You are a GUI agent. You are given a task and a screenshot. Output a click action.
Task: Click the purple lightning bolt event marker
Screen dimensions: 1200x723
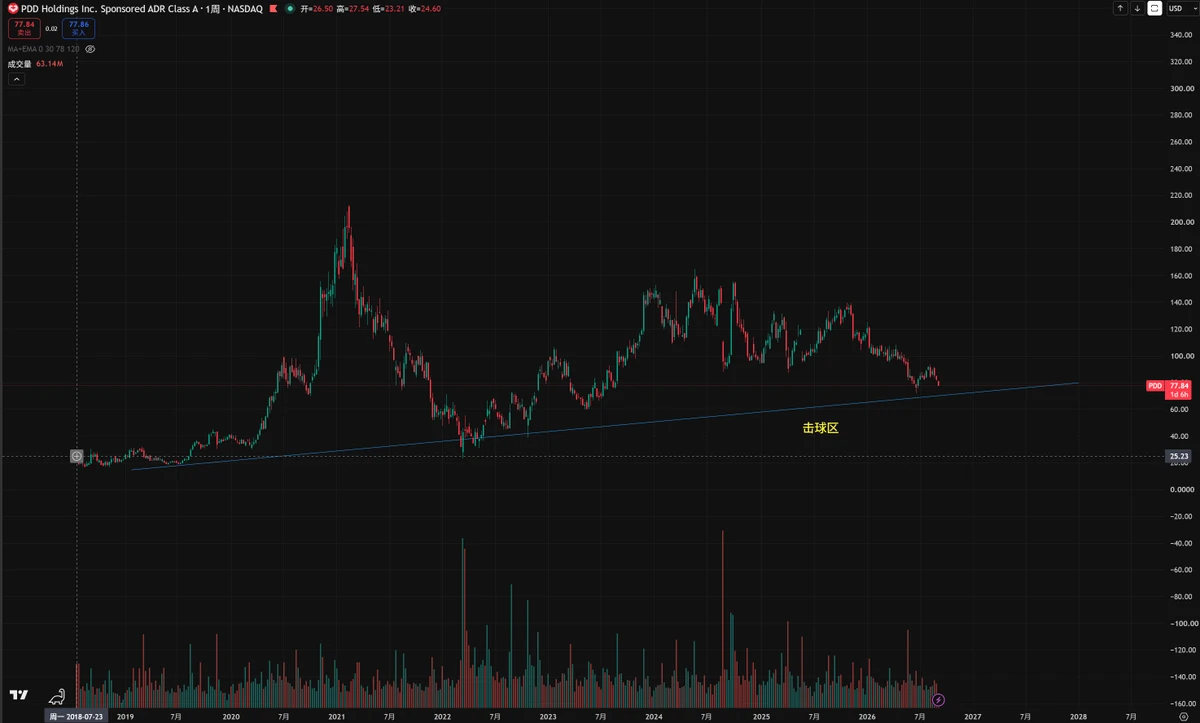tap(938, 699)
